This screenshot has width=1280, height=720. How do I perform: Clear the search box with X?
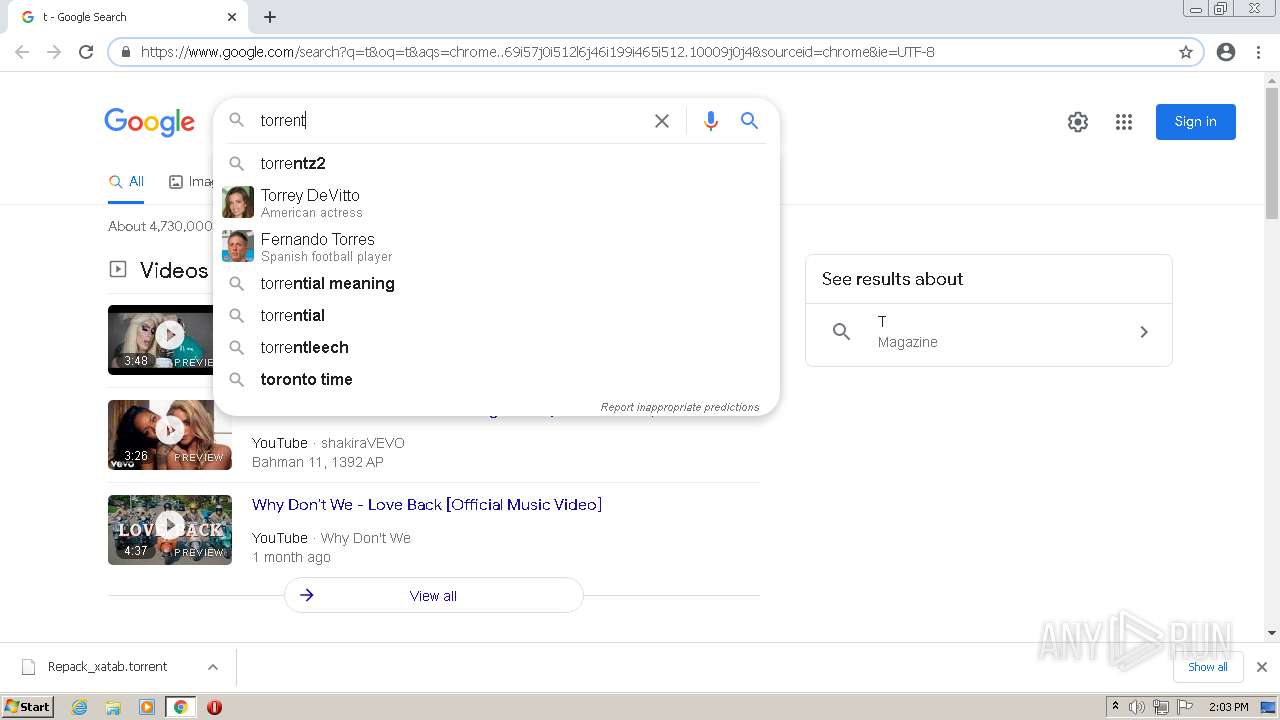point(662,121)
